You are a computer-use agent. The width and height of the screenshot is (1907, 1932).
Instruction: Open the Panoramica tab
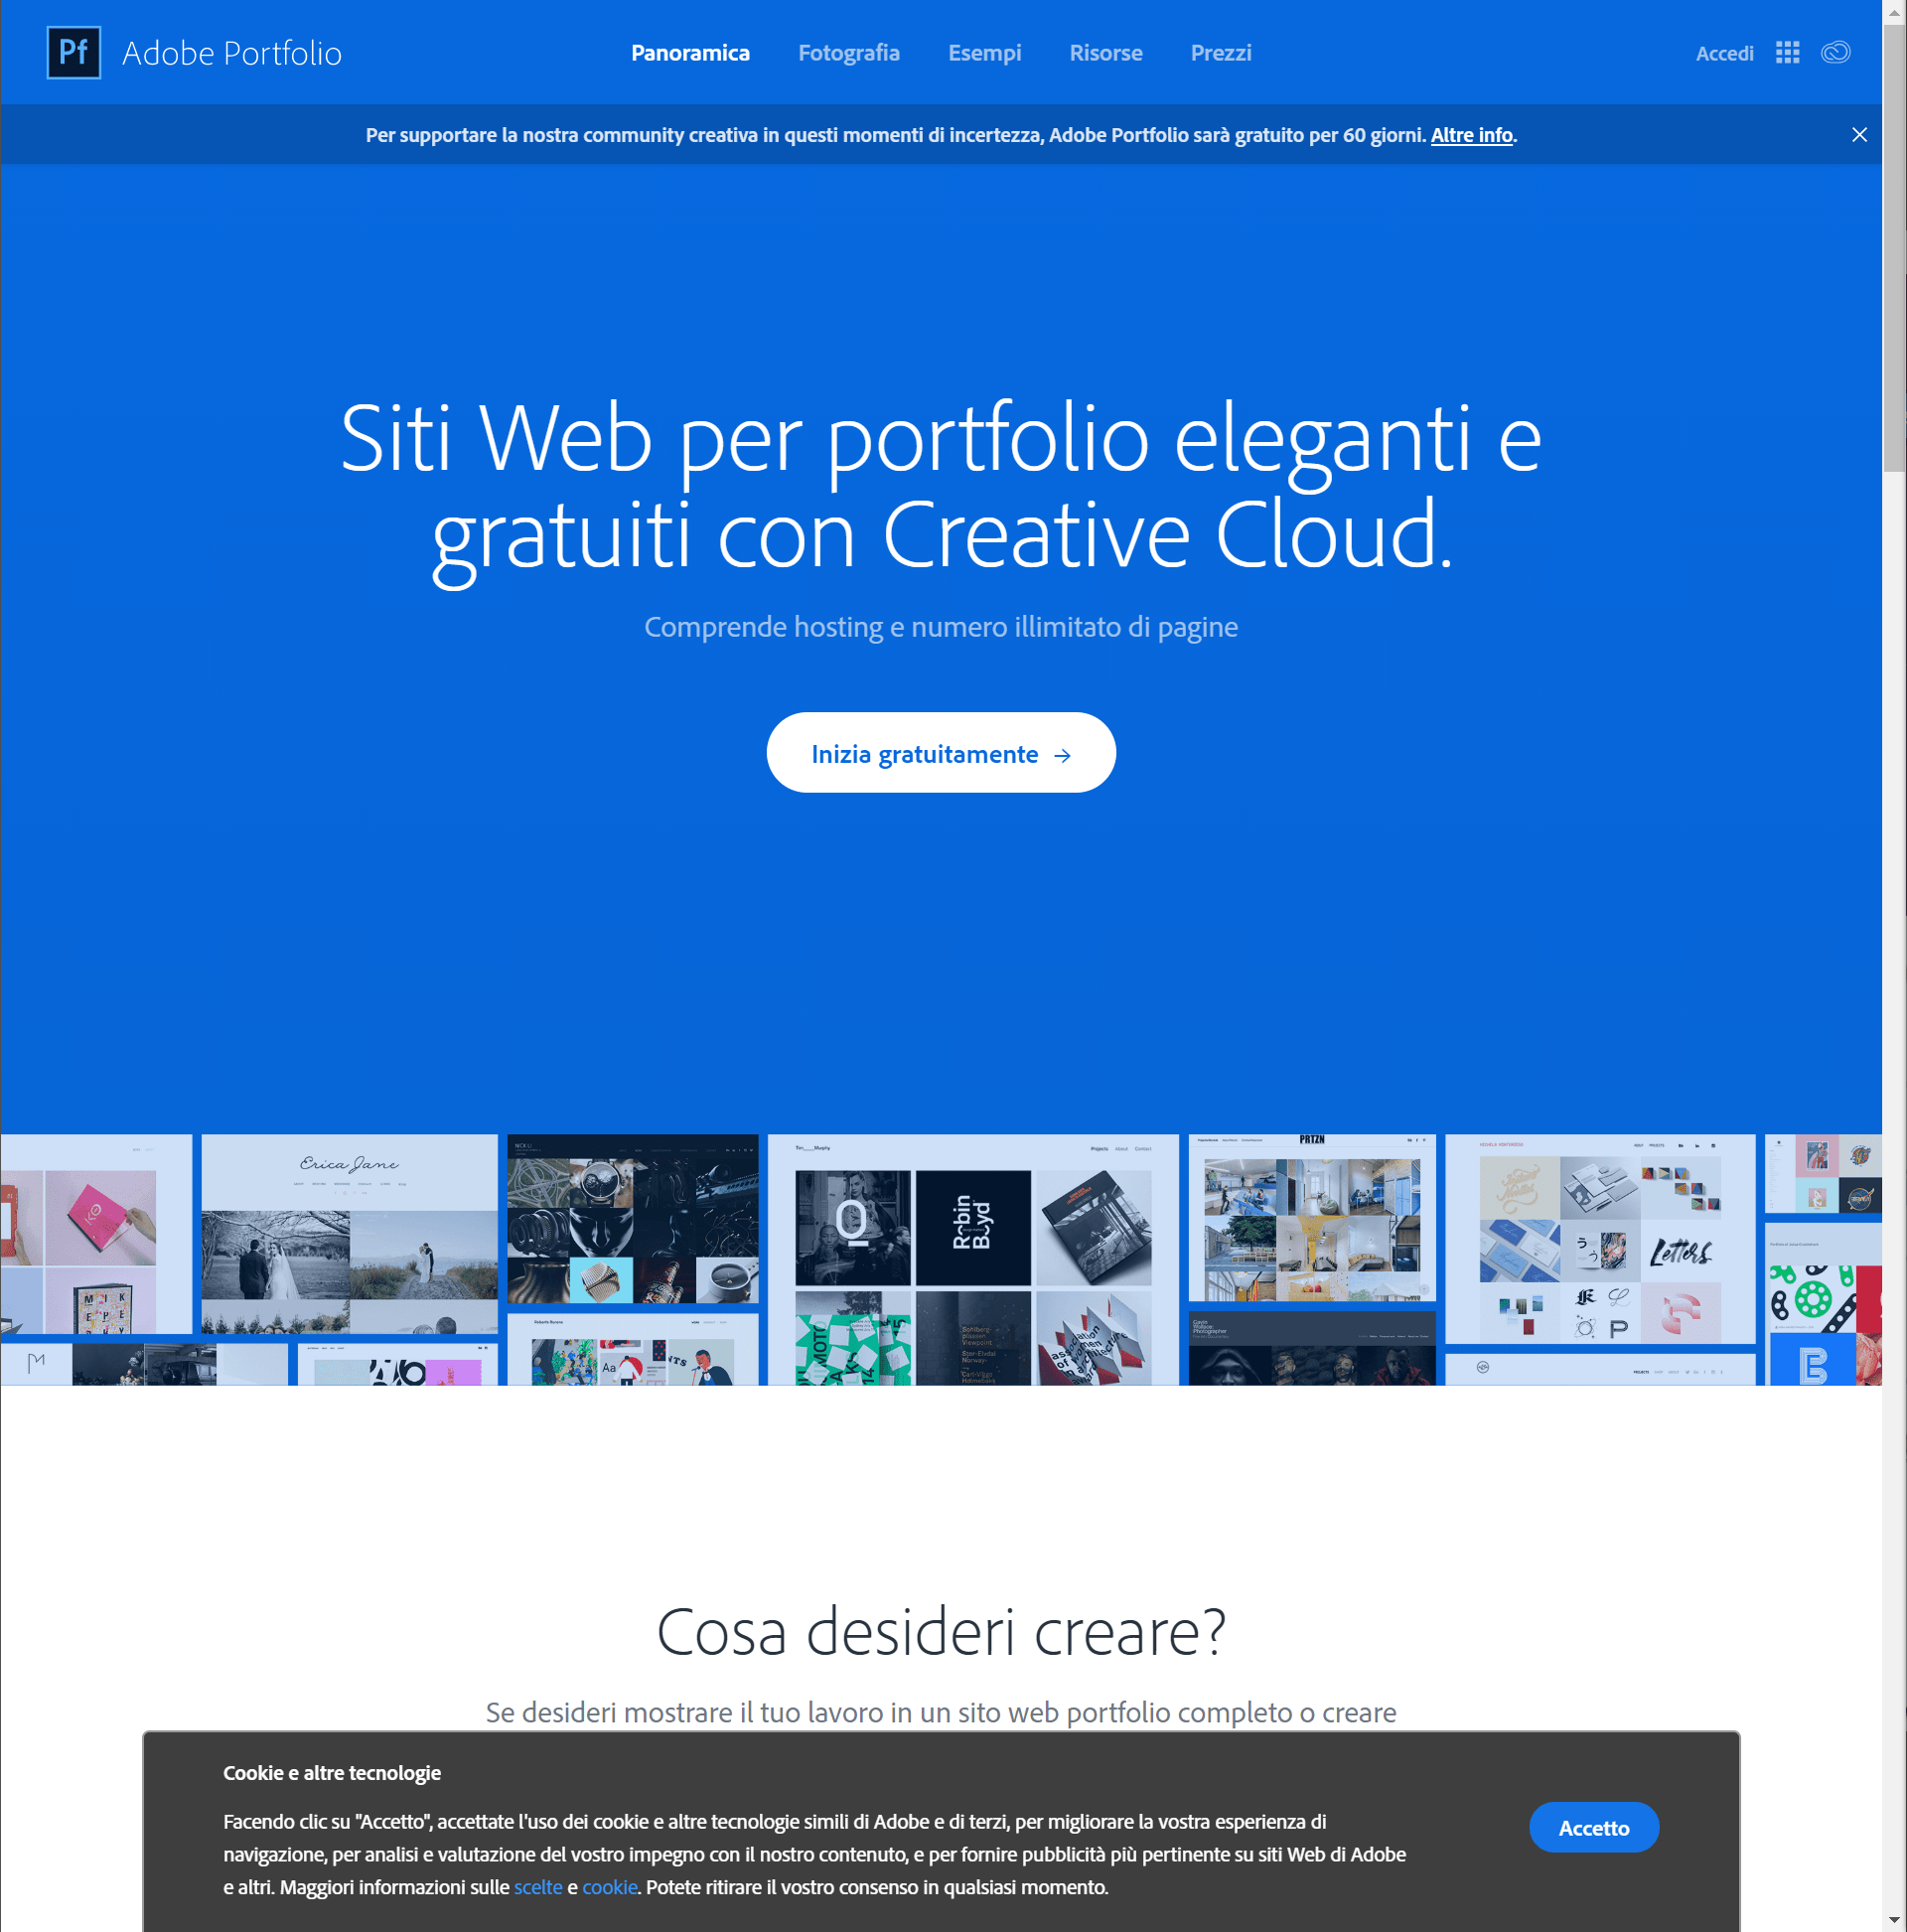pos(690,53)
